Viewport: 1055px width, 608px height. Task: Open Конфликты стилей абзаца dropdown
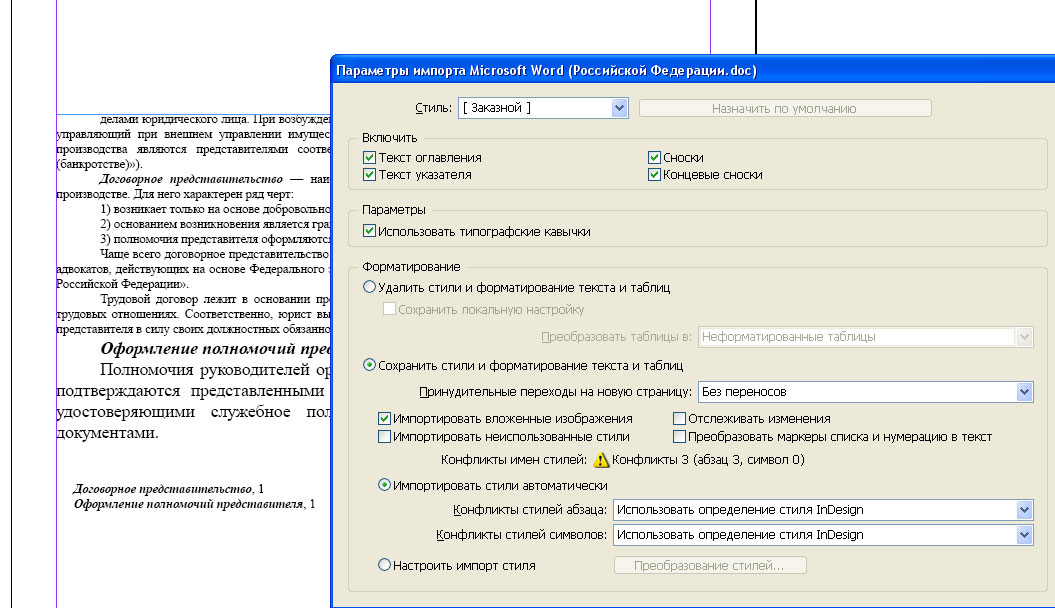(823, 510)
